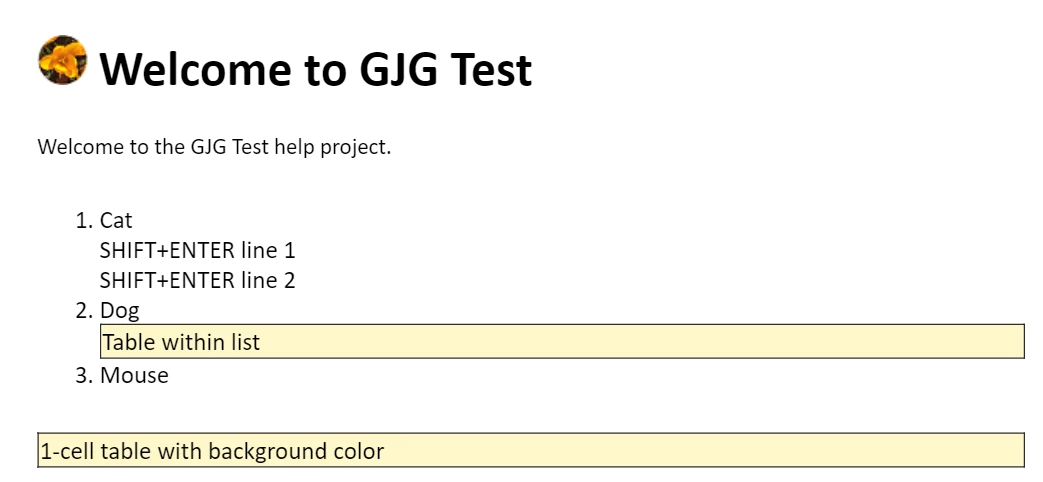Click the 'Welcome to the GJG Test help project.' paragraph
Viewport: 1043px width, 482px height.
(x=214, y=147)
